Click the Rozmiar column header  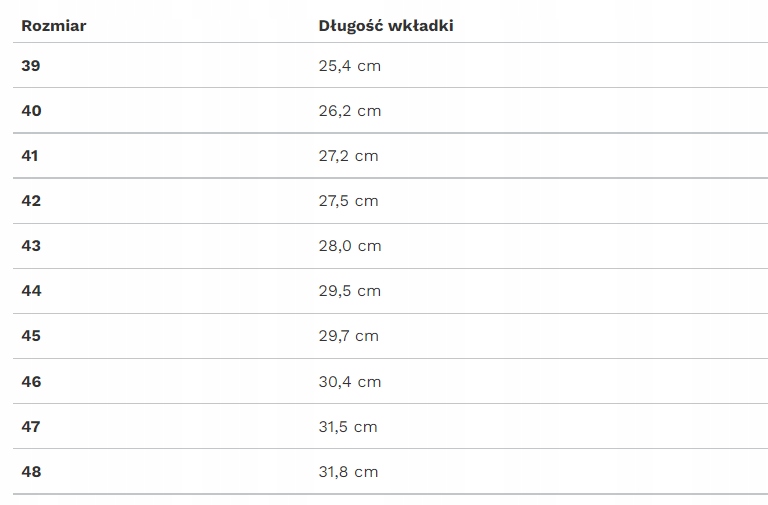click(53, 25)
